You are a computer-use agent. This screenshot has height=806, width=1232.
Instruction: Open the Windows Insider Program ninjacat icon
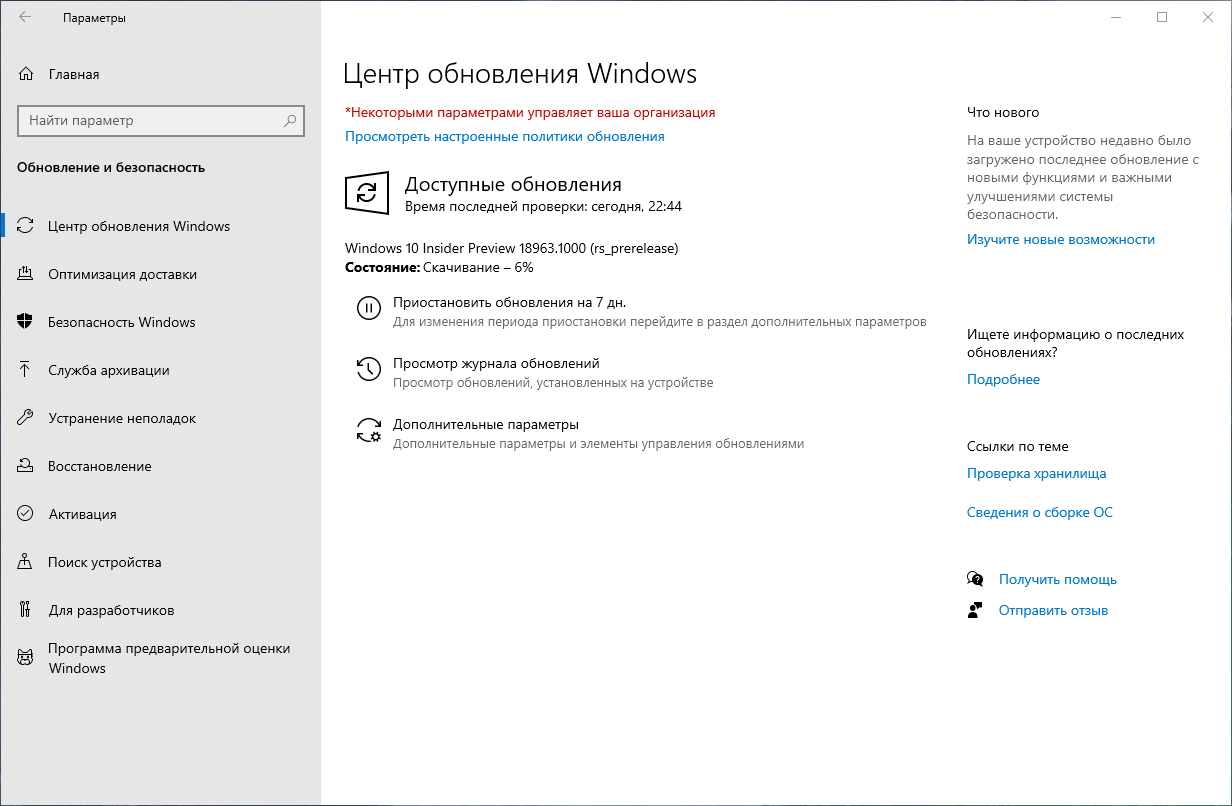click(27, 657)
